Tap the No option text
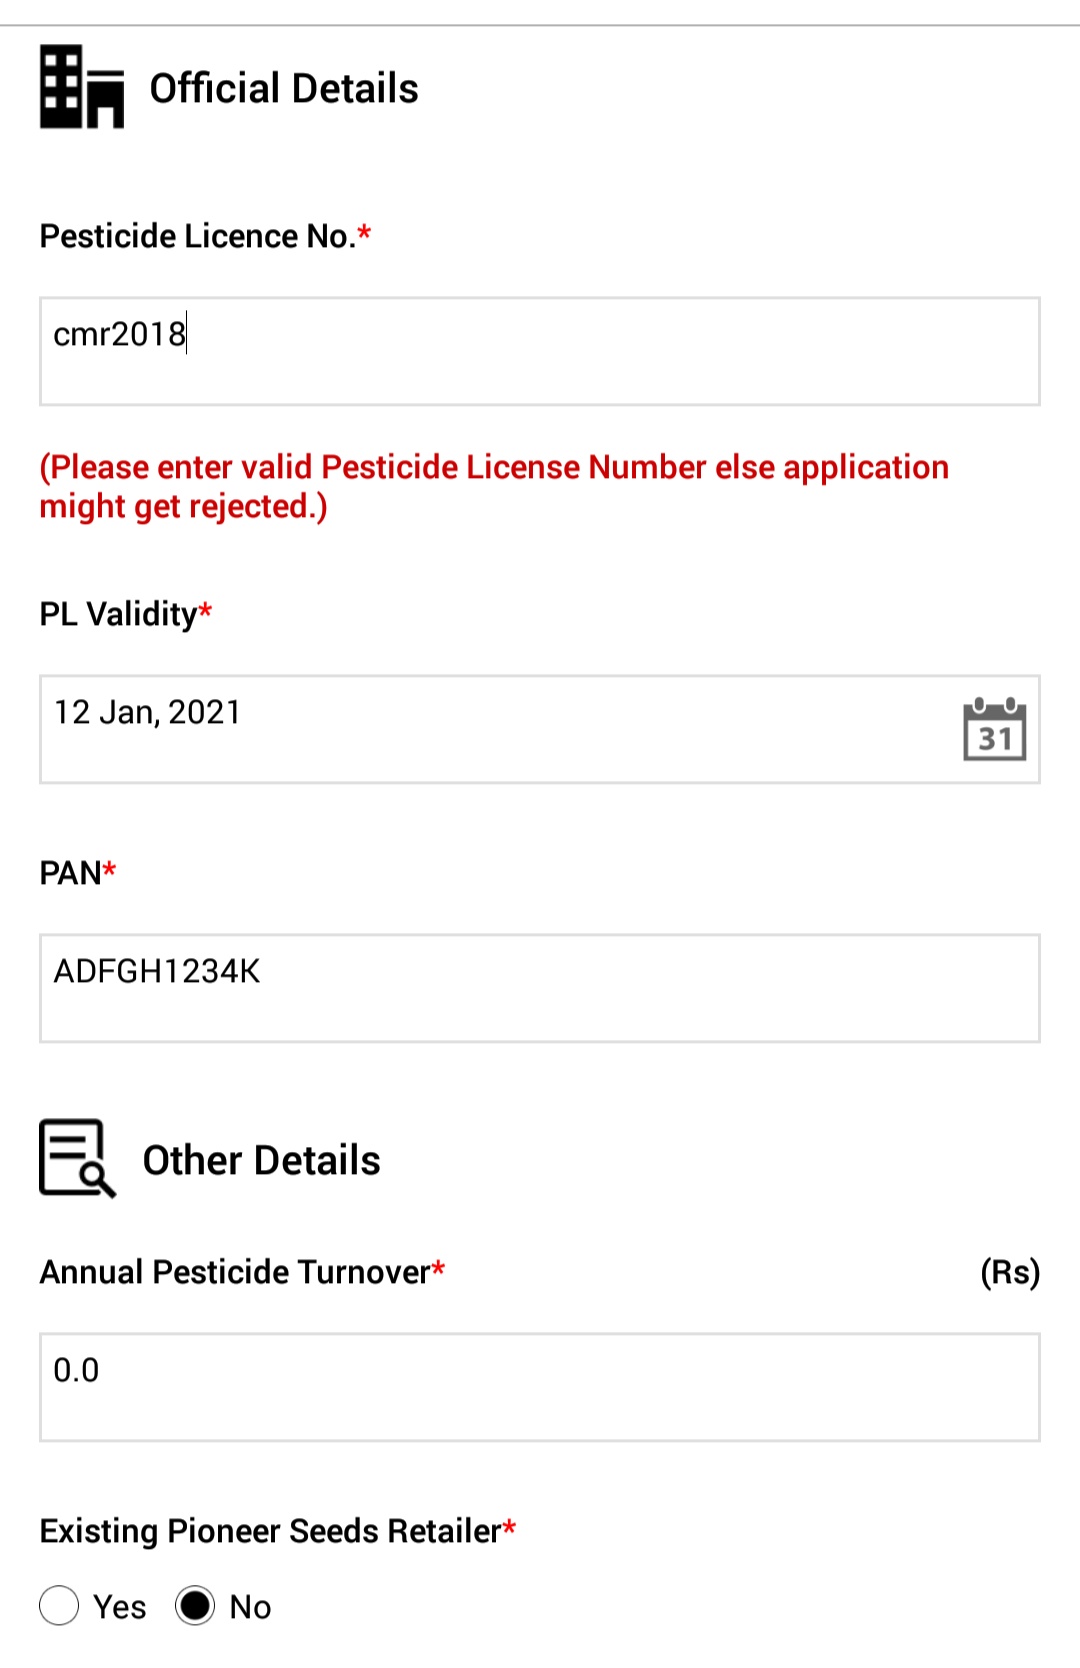The height and width of the screenshot is (1668, 1080). (250, 1607)
